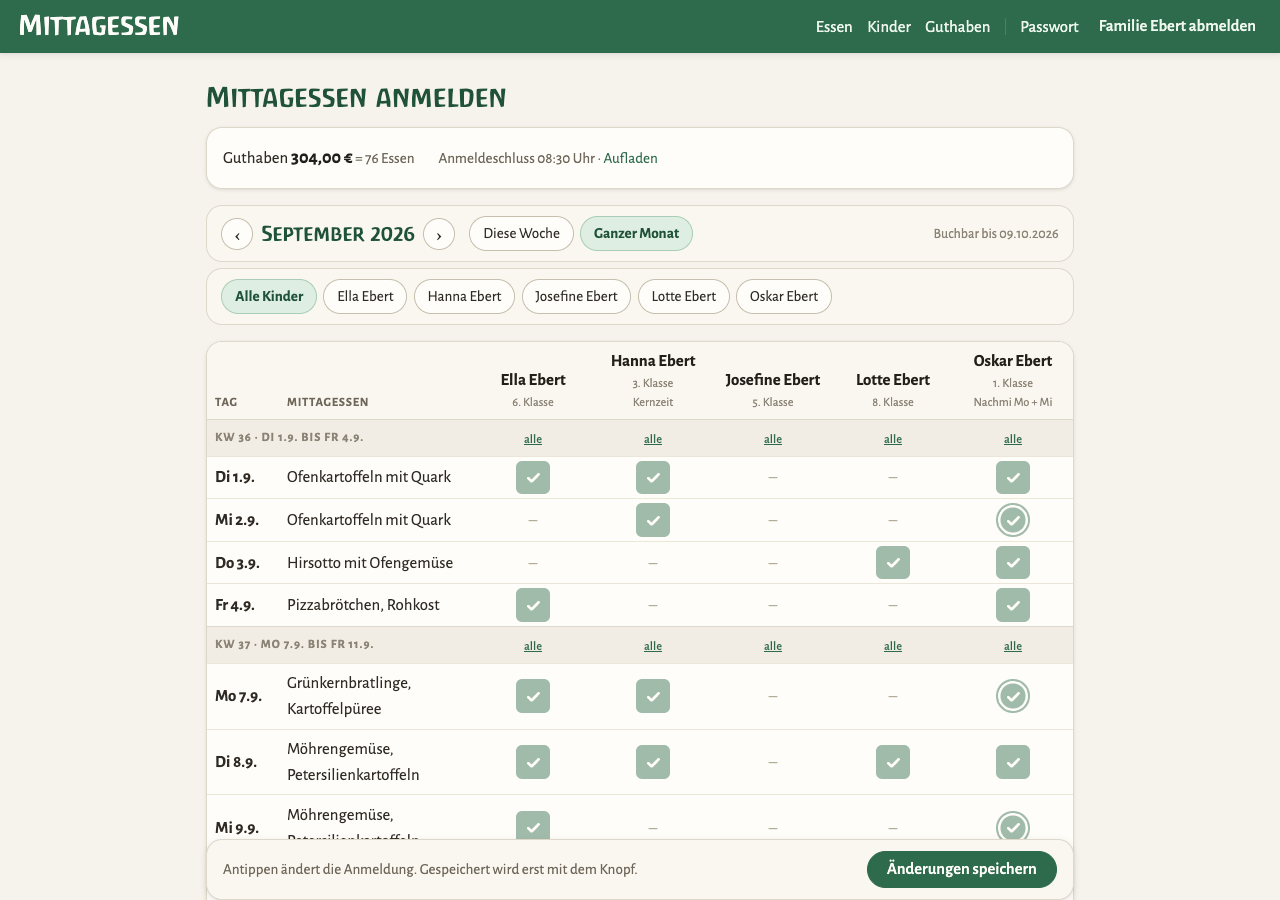Viewport: 1280px width, 900px height.
Task: Toggle Oskar Ebert's meal on Mi 2.9.
Action: (x=1013, y=520)
